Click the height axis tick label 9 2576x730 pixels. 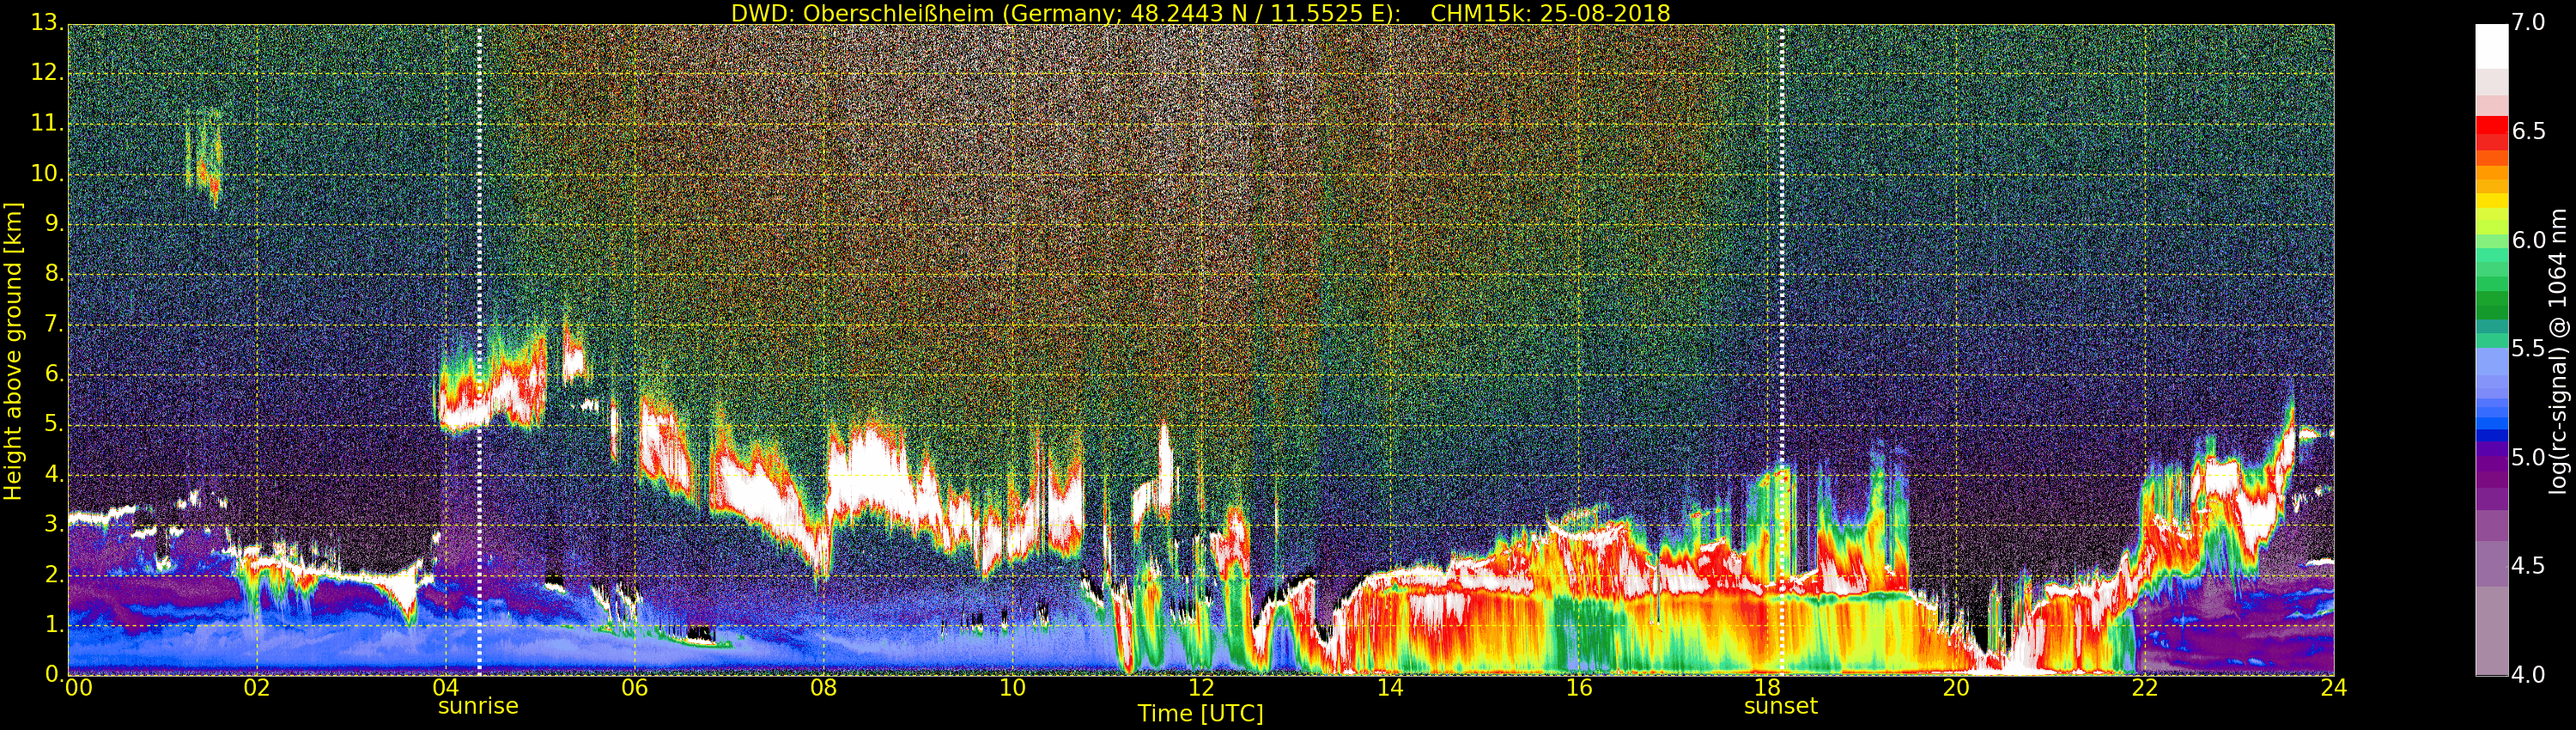pos(53,225)
